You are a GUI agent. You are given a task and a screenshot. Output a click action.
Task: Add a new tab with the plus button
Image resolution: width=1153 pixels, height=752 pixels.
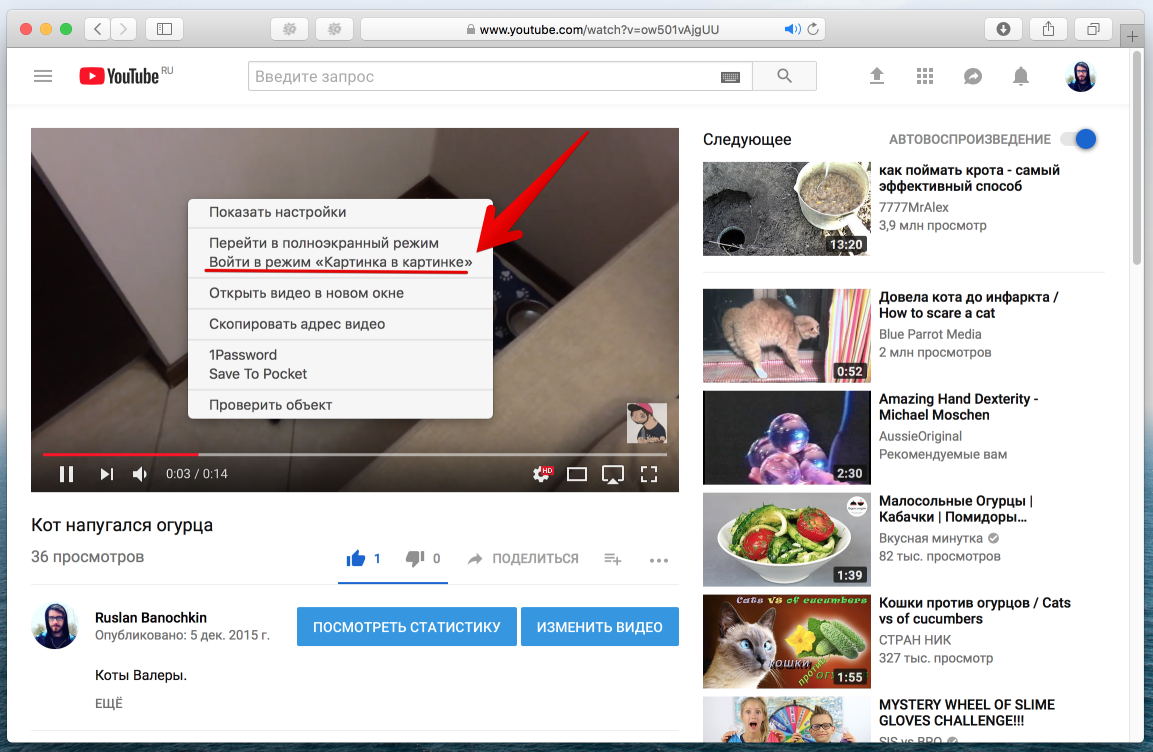tap(1132, 36)
